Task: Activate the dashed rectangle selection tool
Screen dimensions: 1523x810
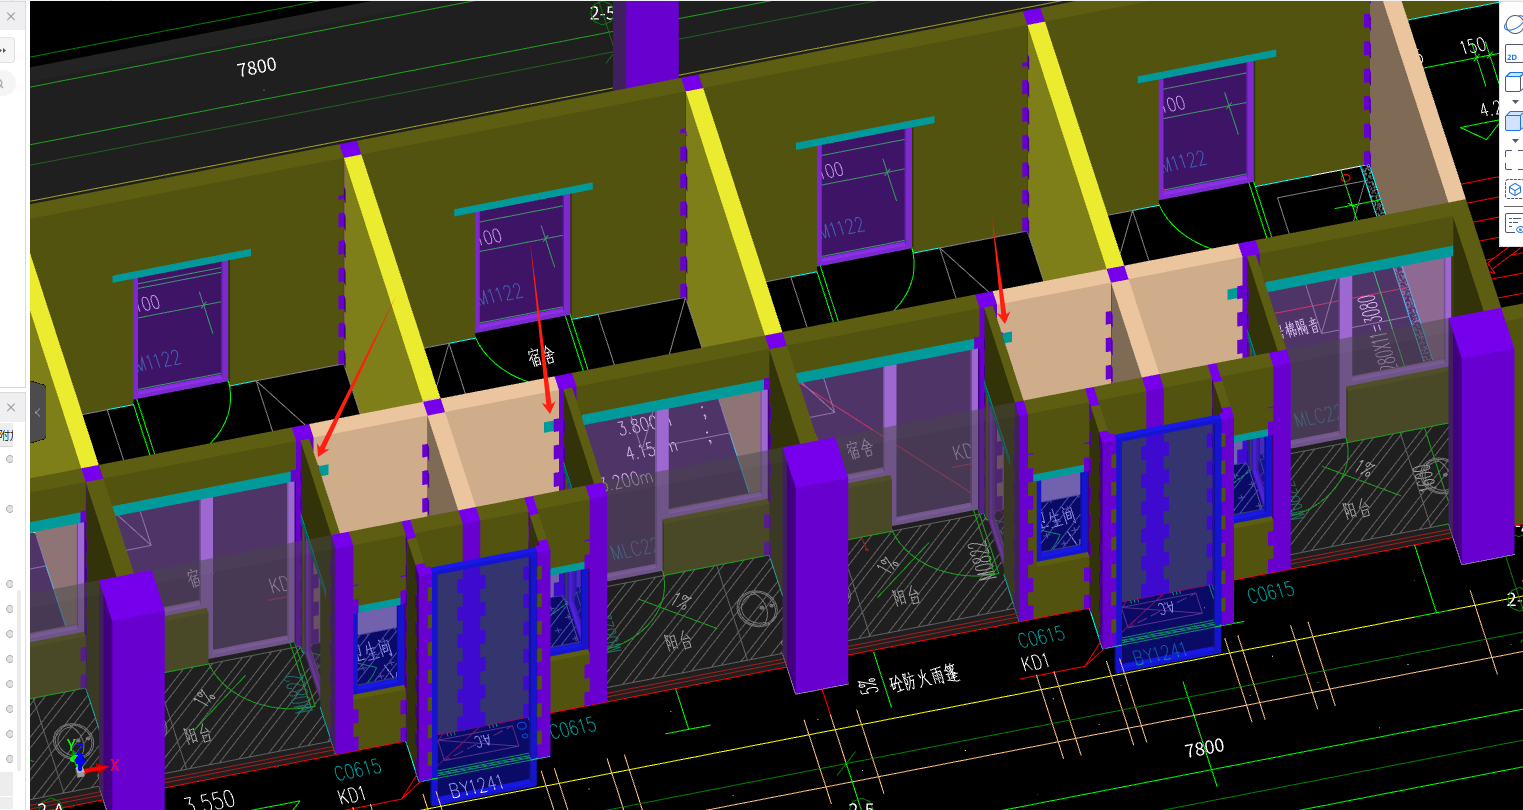Action: point(1513,160)
